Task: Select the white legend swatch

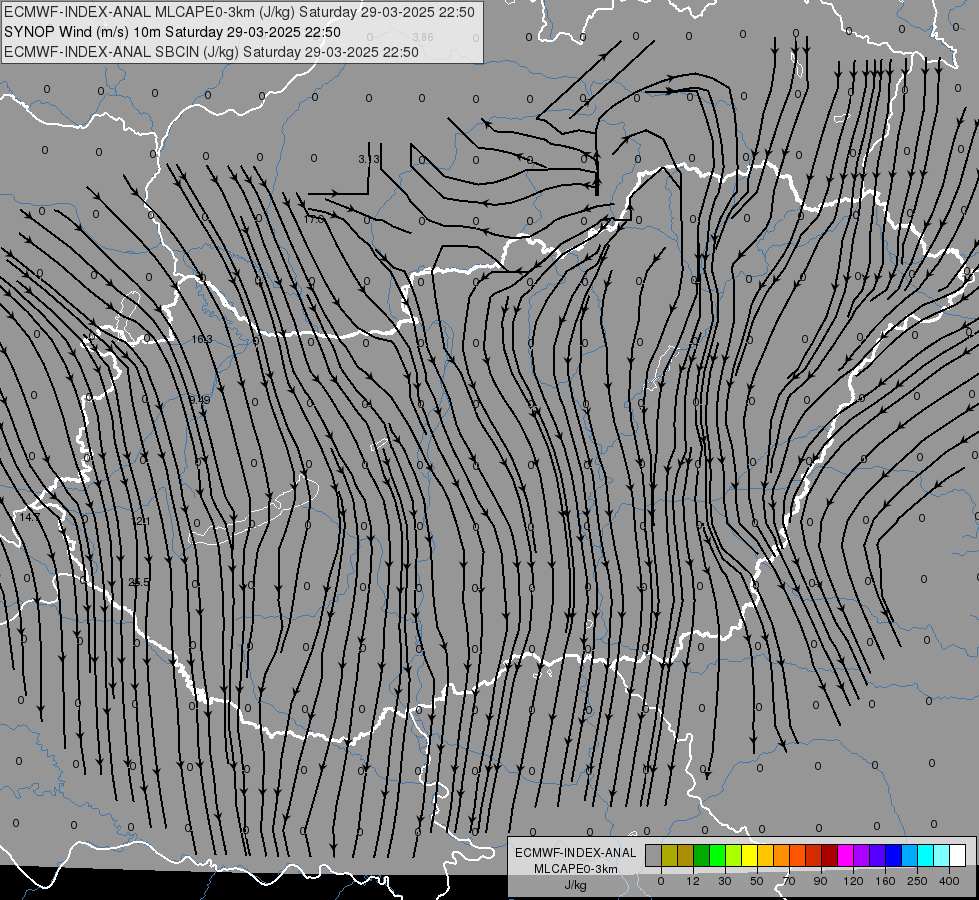Action: [x=958, y=855]
